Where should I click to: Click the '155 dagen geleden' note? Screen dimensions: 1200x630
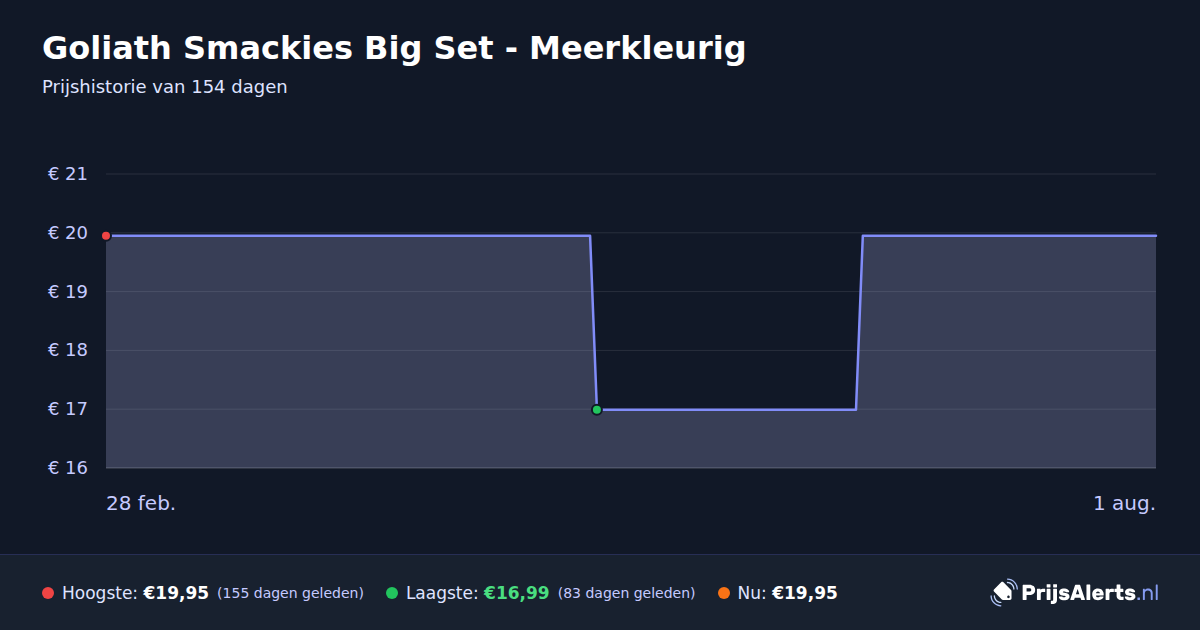pyautogui.click(x=290, y=593)
